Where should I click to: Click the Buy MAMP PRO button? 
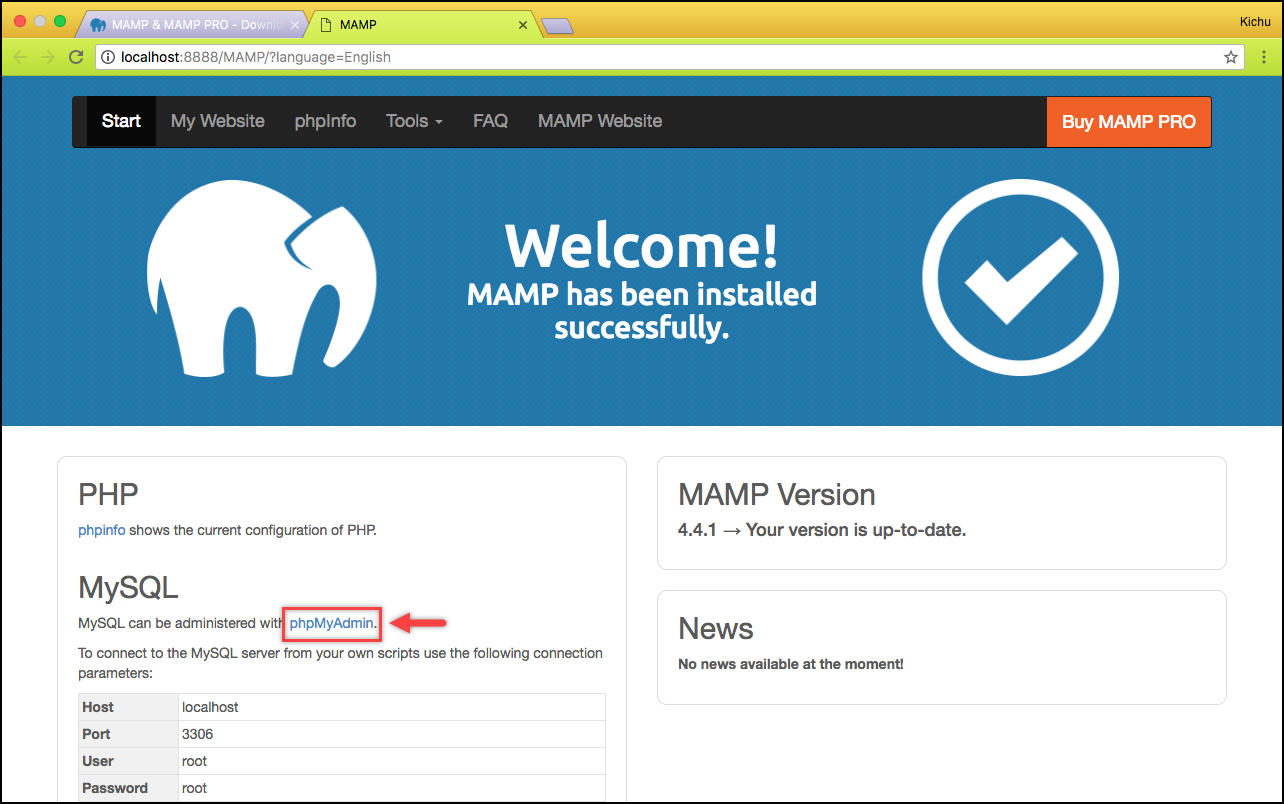coord(1129,122)
